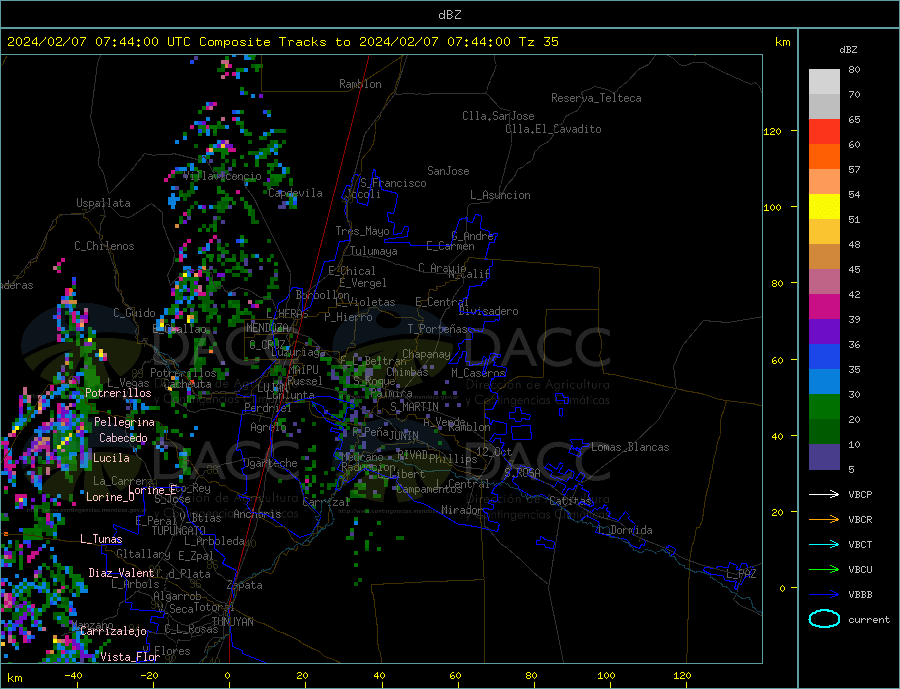Viewport: 900px width, 689px height.
Task: Click the Zapata label
Action: click(x=245, y=585)
